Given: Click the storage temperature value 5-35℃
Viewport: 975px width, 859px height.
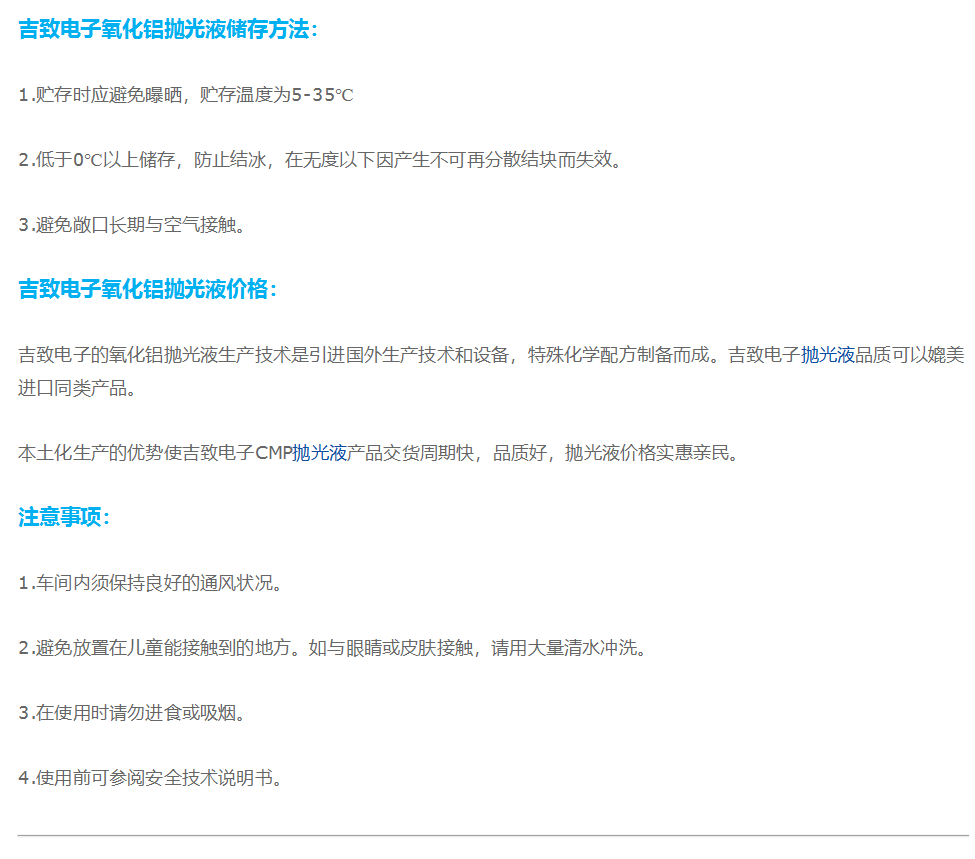Looking at the screenshot, I should [322, 95].
